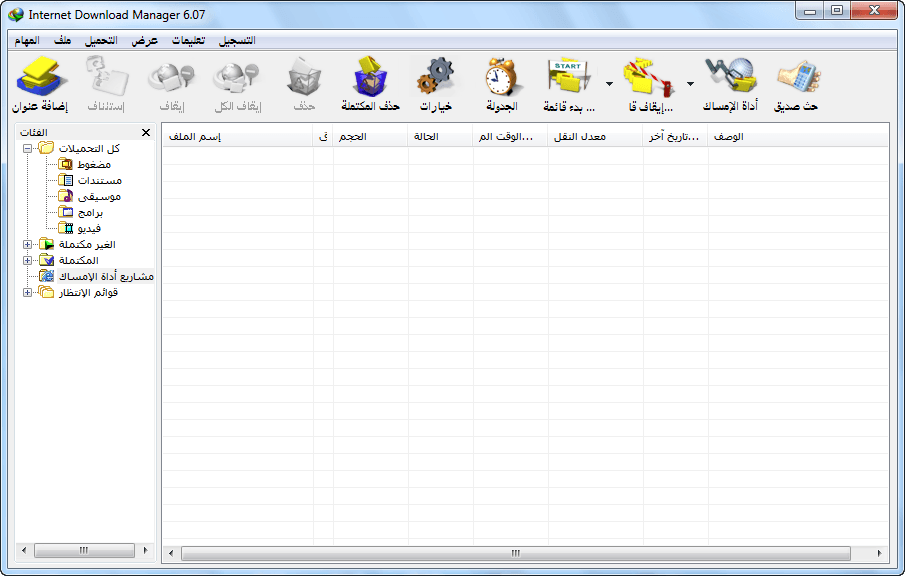Sort by Size (الحجم) column header

370,136
